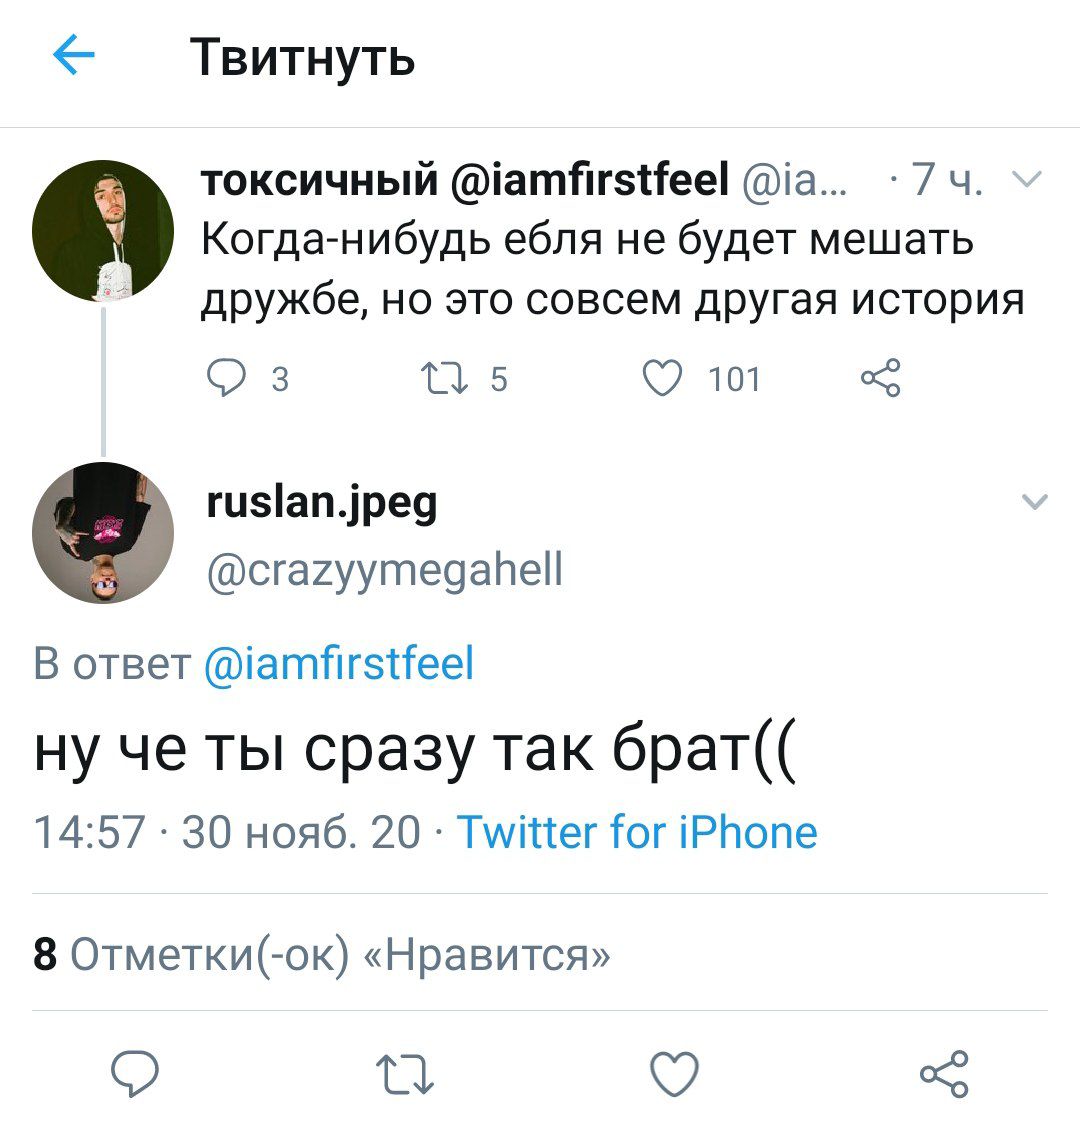1080x1137 pixels.
Task: Open ruslan.jpeg display name profile
Action: (321, 502)
